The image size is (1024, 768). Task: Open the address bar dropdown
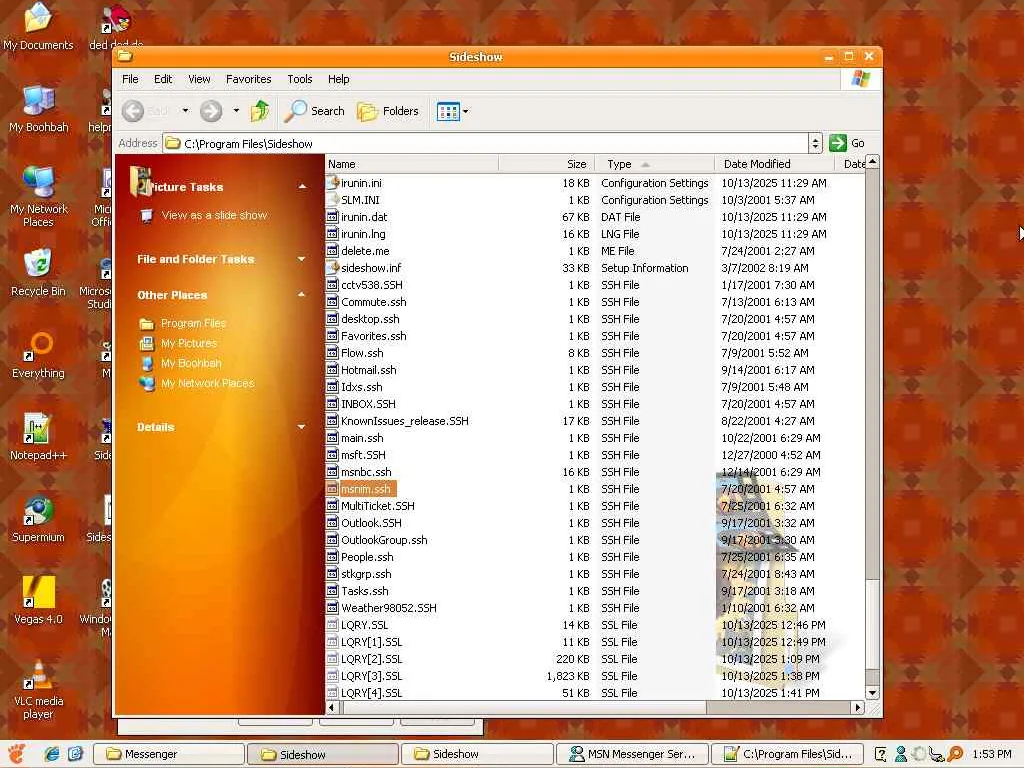(815, 143)
